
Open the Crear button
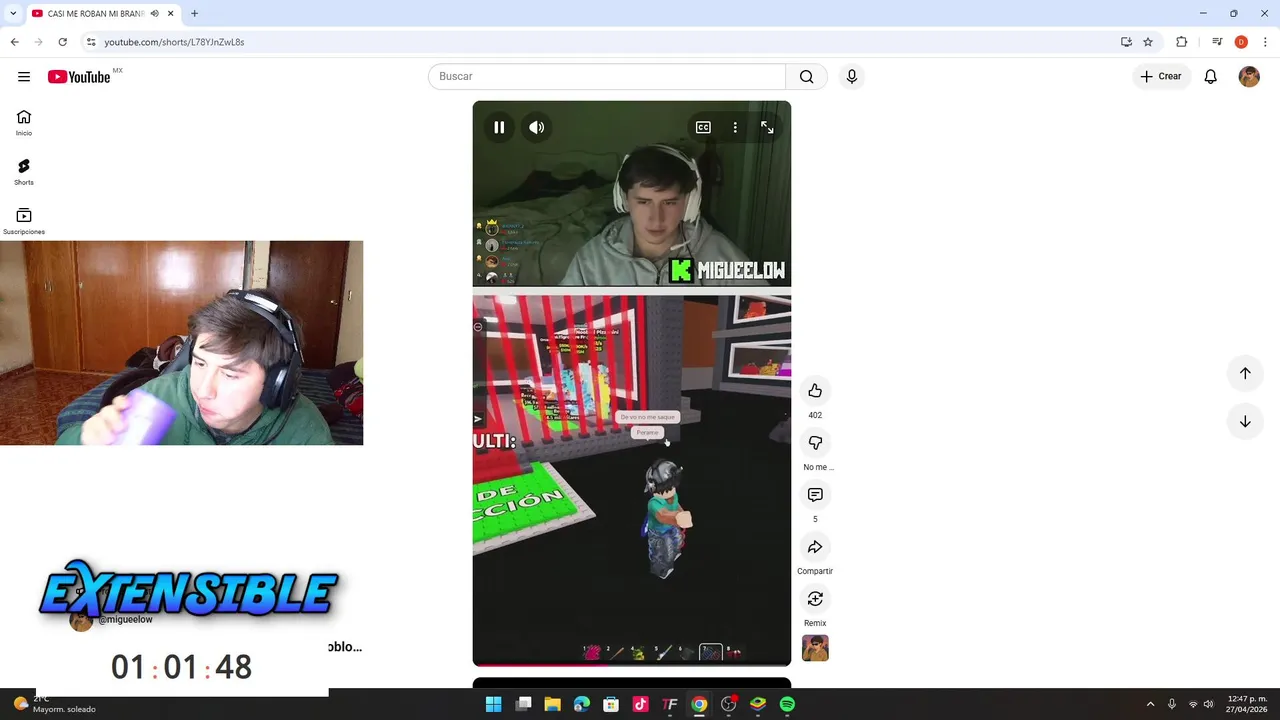tap(1160, 76)
